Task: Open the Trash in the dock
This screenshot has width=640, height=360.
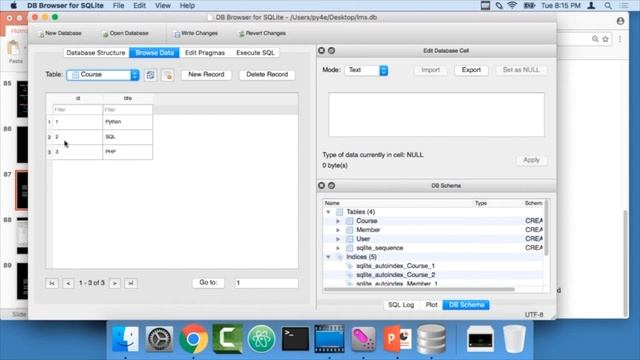Action: click(514, 339)
